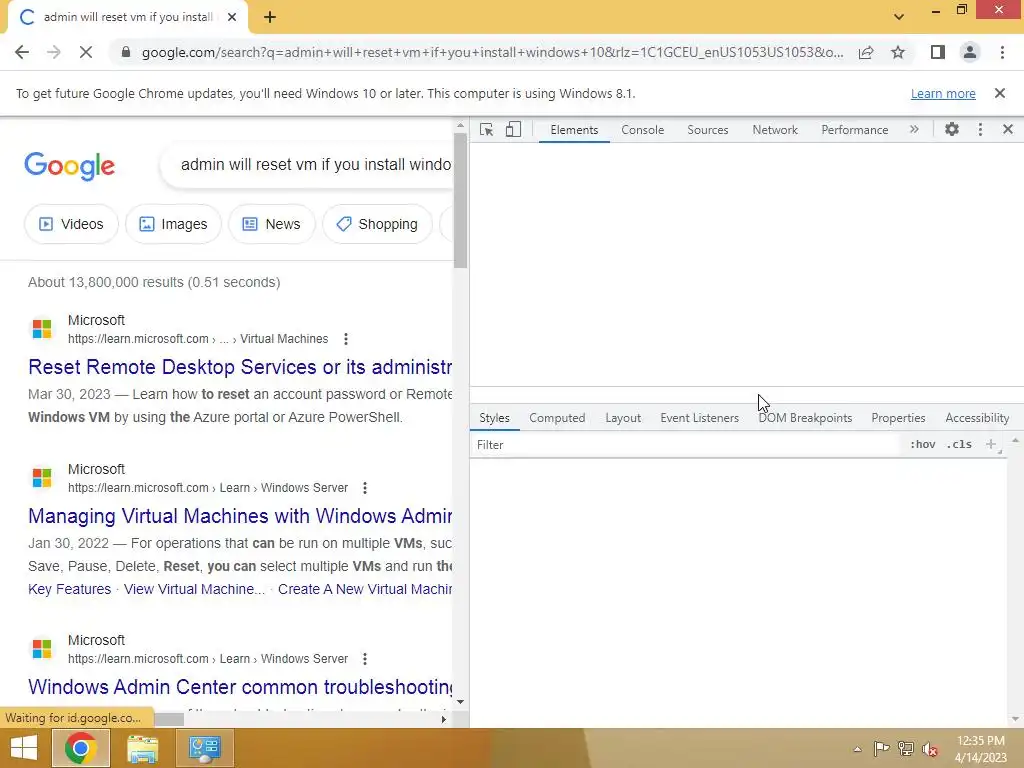Open the Layout tab
Viewport: 1024px width, 768px height.
click(623, 418)
